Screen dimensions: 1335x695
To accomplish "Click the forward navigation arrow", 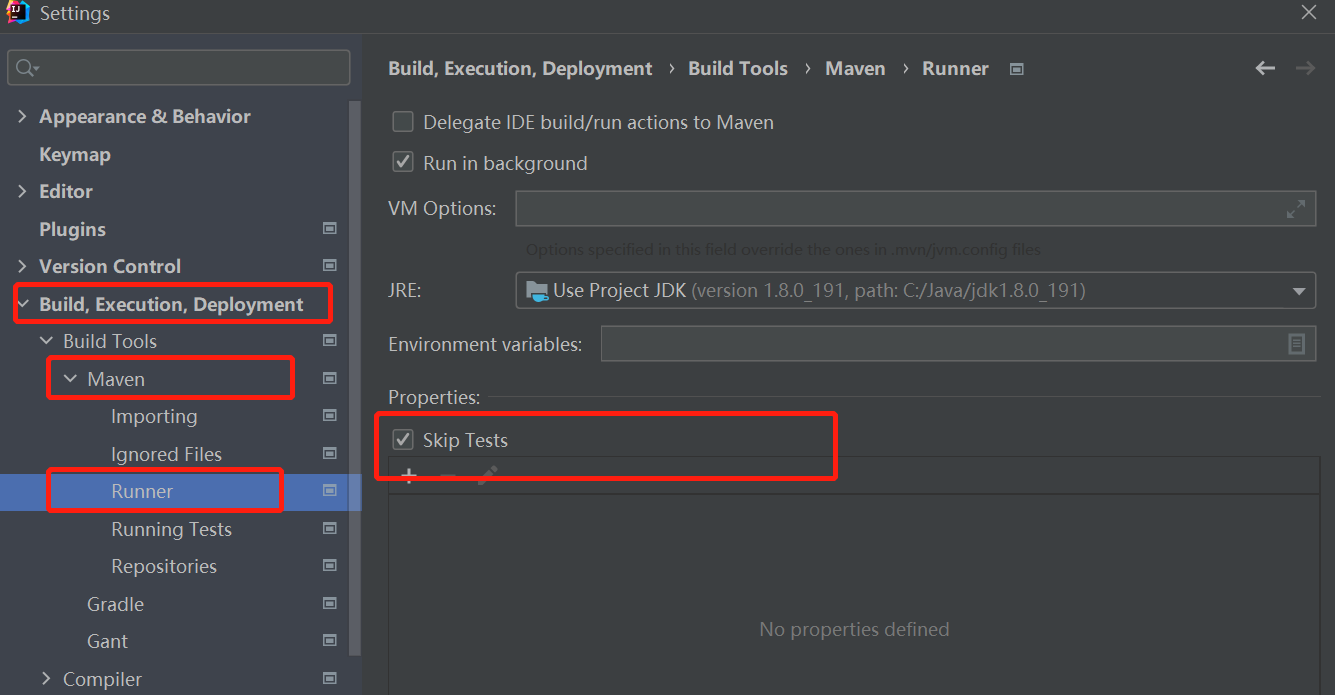I will [x=1304, y=68].
